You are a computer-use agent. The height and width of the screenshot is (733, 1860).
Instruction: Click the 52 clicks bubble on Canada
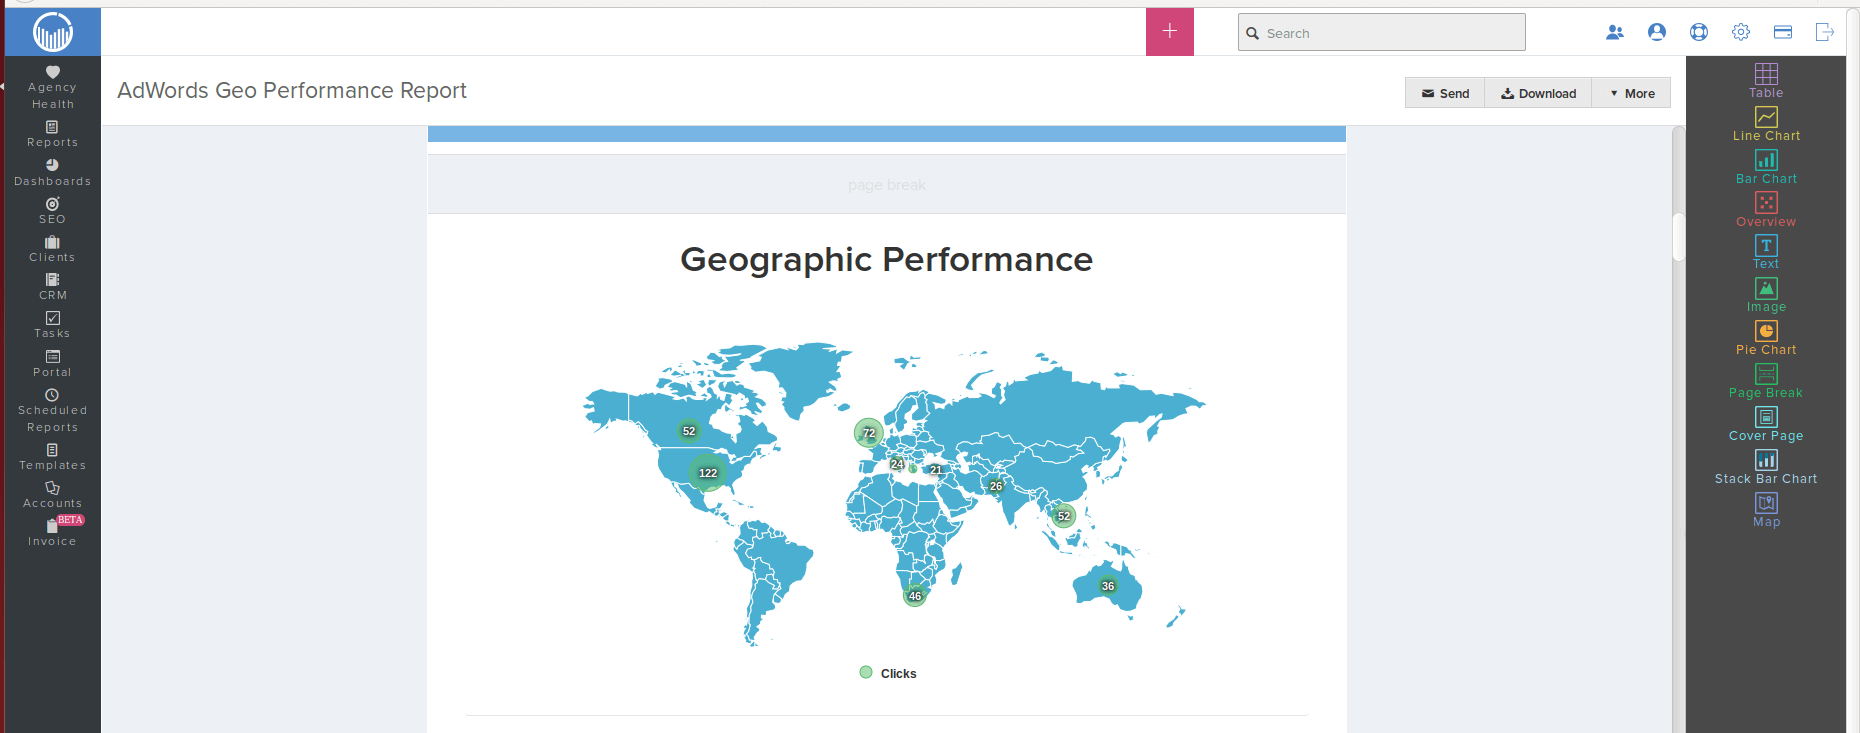click(689, 431)
